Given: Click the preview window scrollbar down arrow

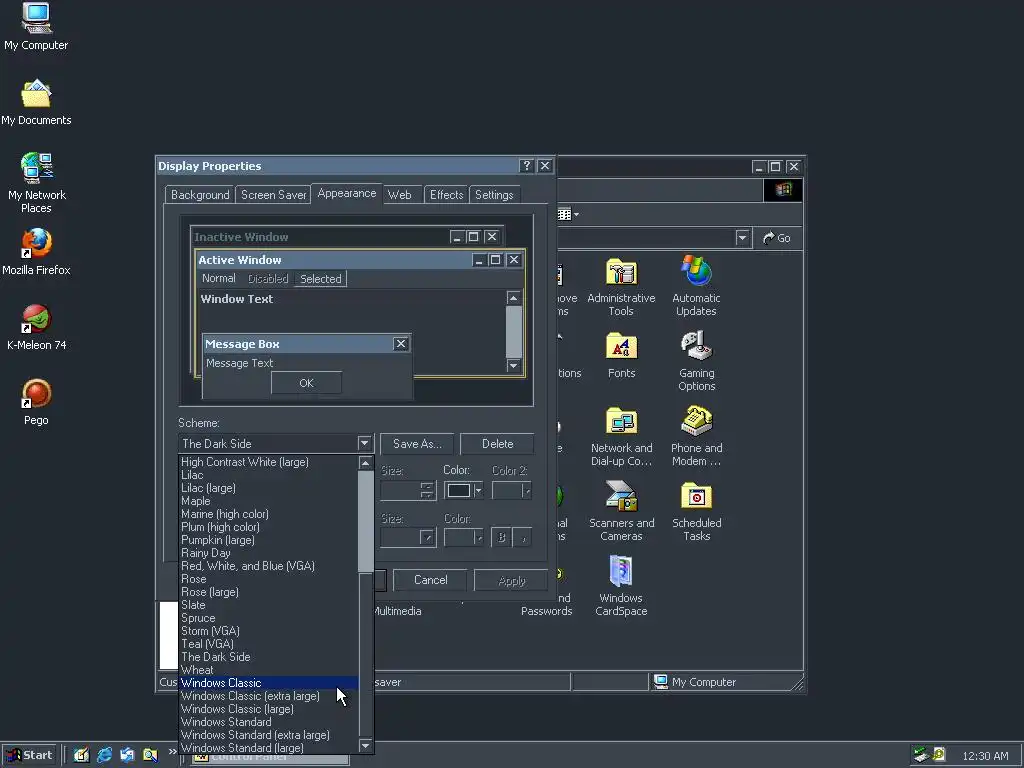Looking at the screenshot, I should pos(514,366).
